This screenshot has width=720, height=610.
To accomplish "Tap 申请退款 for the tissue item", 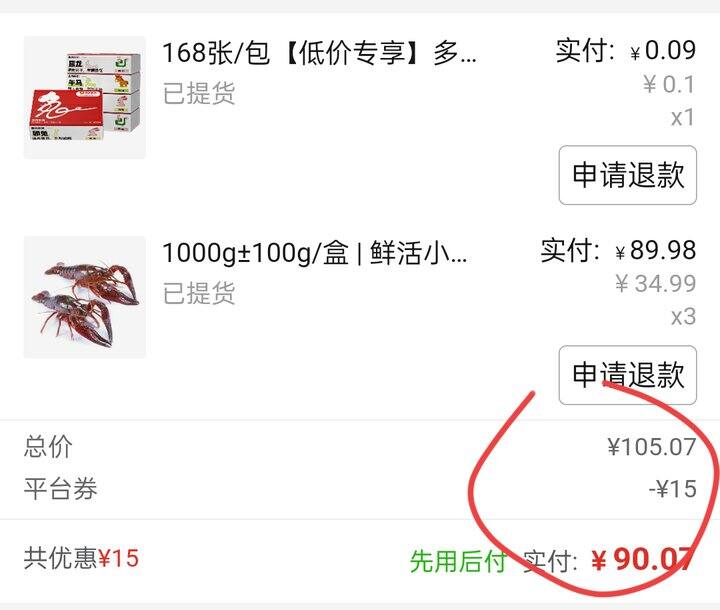I will [628, 175].
